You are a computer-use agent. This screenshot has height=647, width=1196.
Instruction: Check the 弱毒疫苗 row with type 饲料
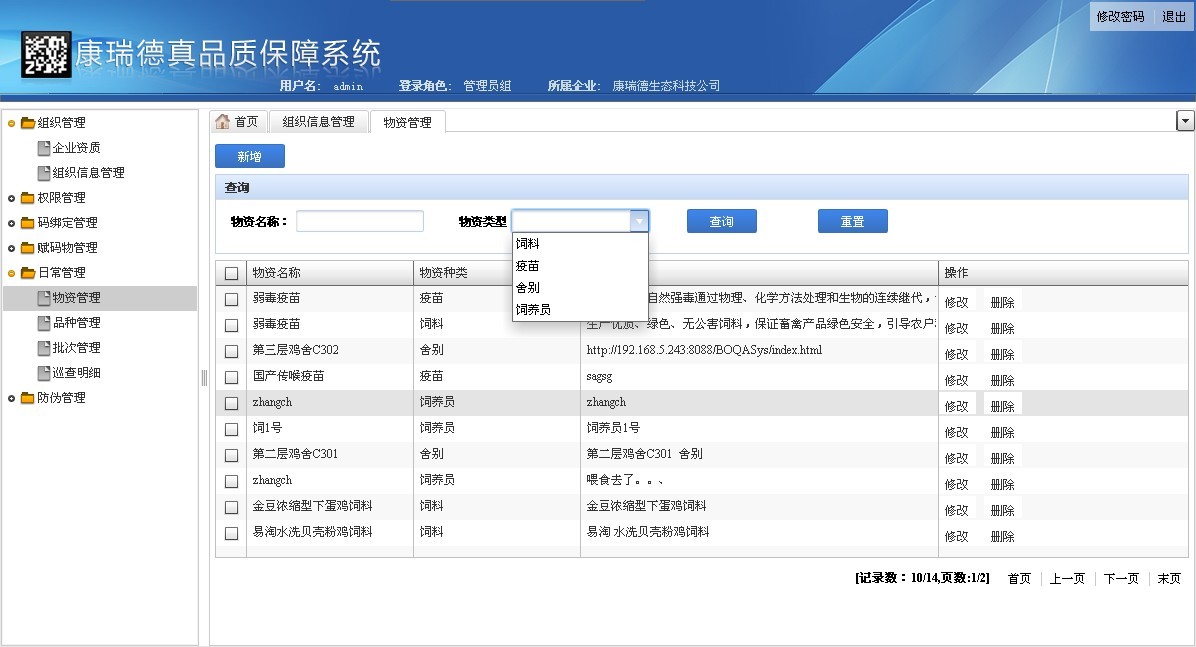(232, 326)
